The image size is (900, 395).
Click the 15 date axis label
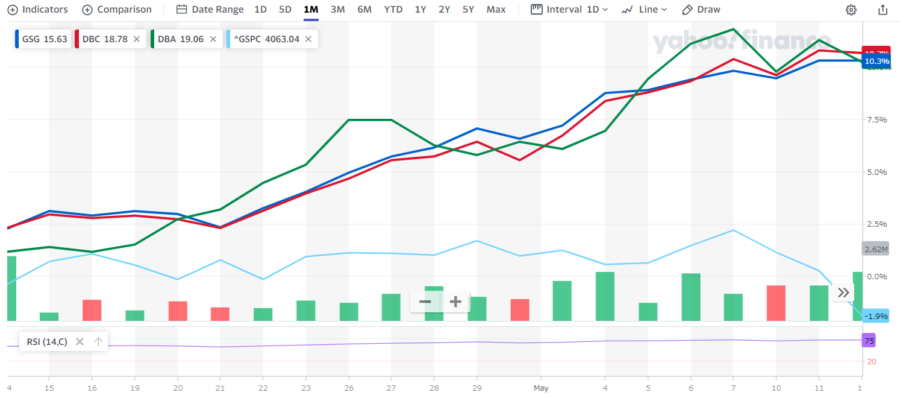pos(49,388)
